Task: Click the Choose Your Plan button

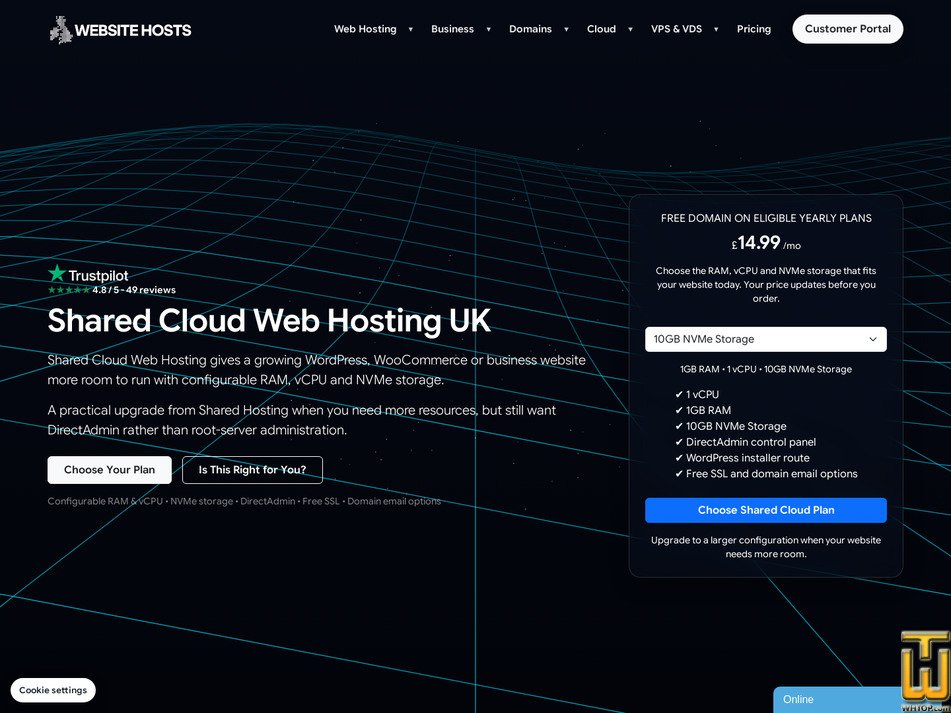Action: click(x=109, y=470)
